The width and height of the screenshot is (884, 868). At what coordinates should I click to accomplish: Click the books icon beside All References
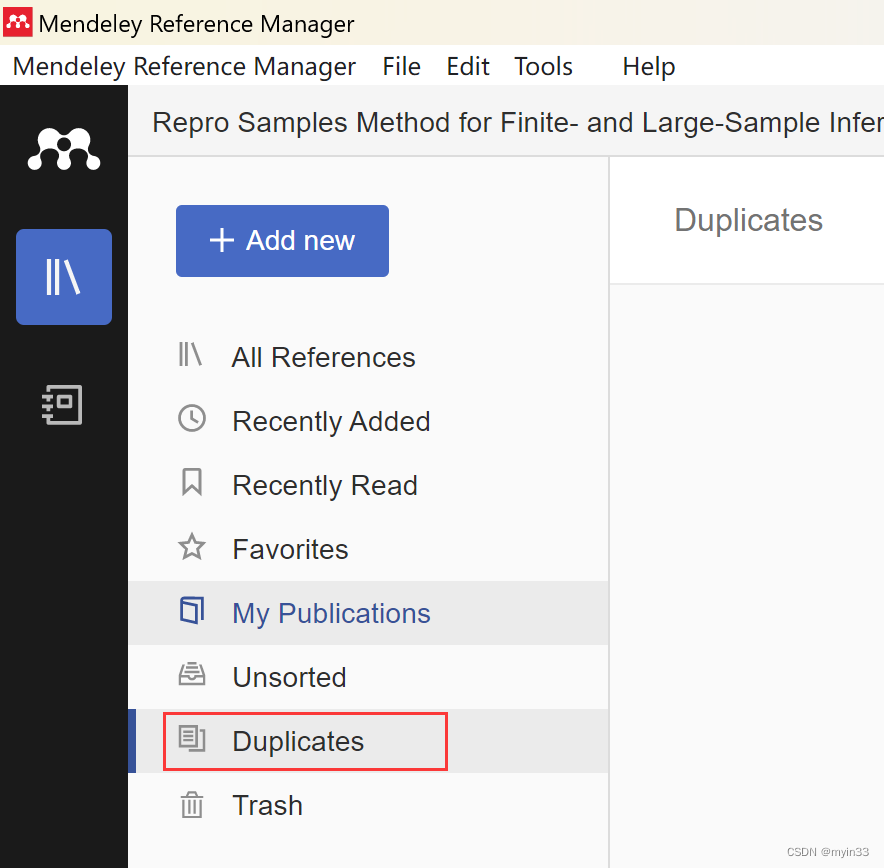click(x=190, y=355)
